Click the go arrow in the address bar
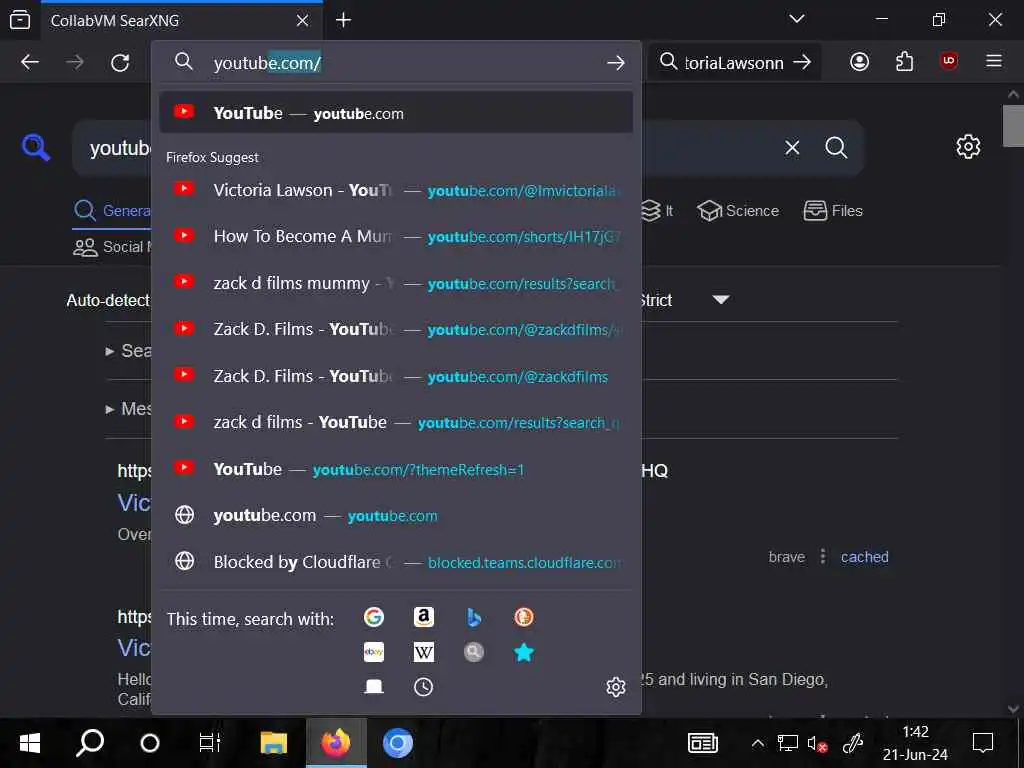The height and width of the screenshot is (768, 1024). point(615,63)
